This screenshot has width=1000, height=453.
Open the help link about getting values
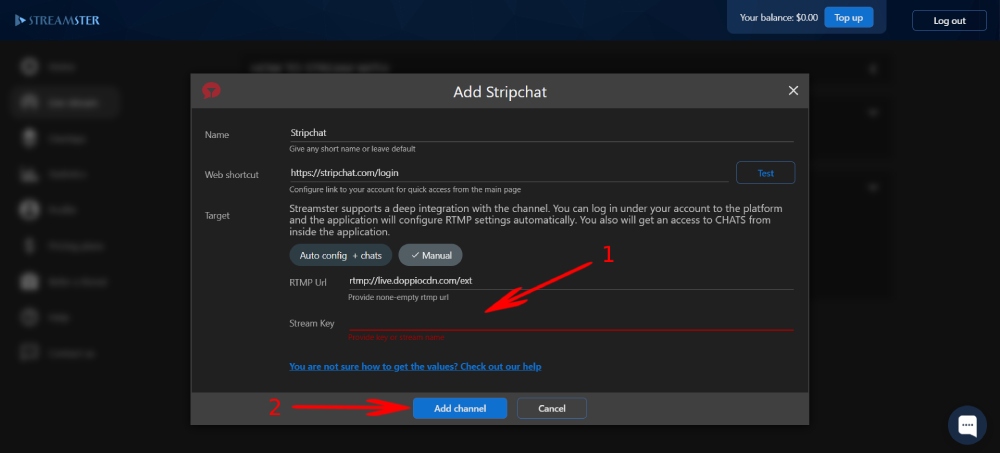(415, 367)
